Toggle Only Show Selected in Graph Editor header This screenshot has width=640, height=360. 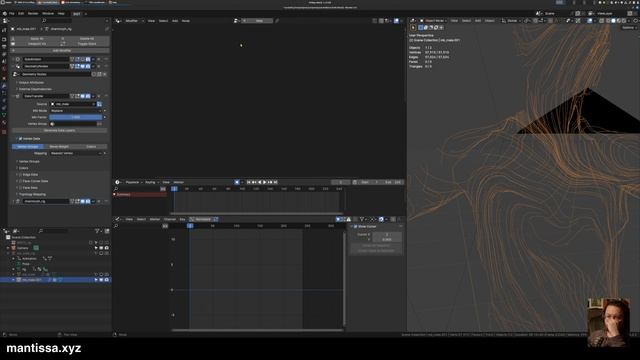[338, 219]
